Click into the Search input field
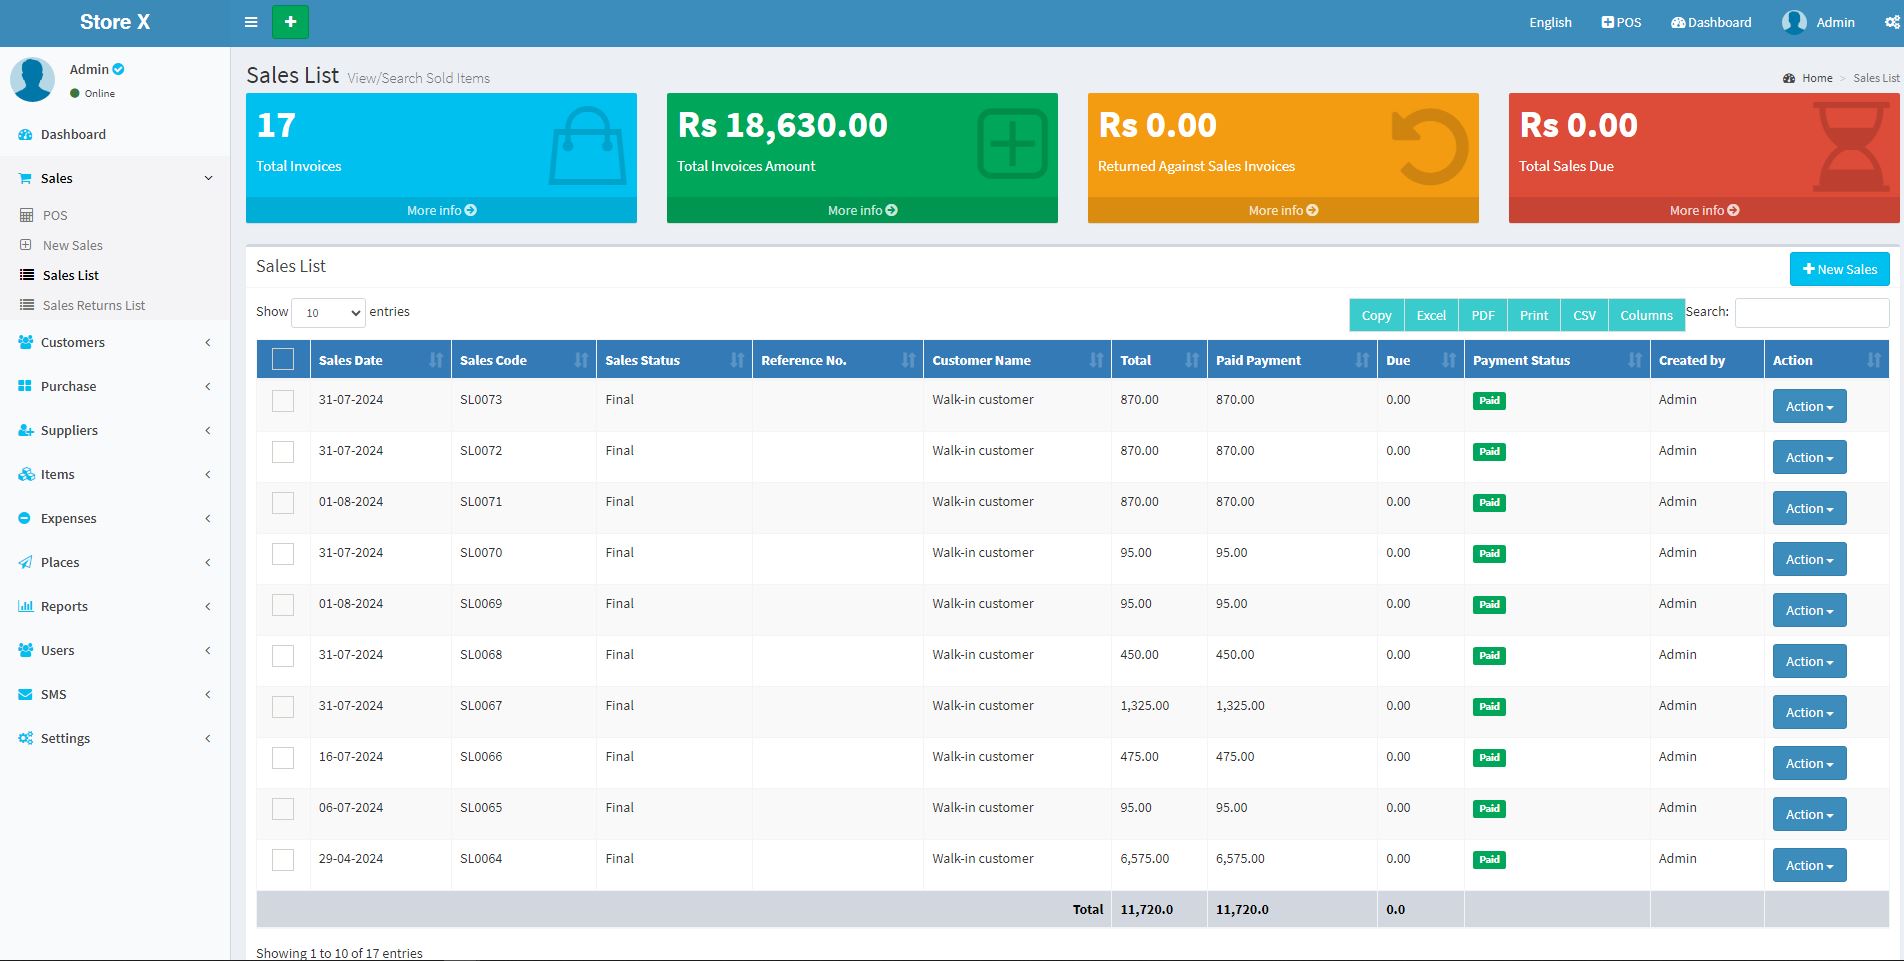Screen dimensions: 1904x961 [x=1811, y=313]
